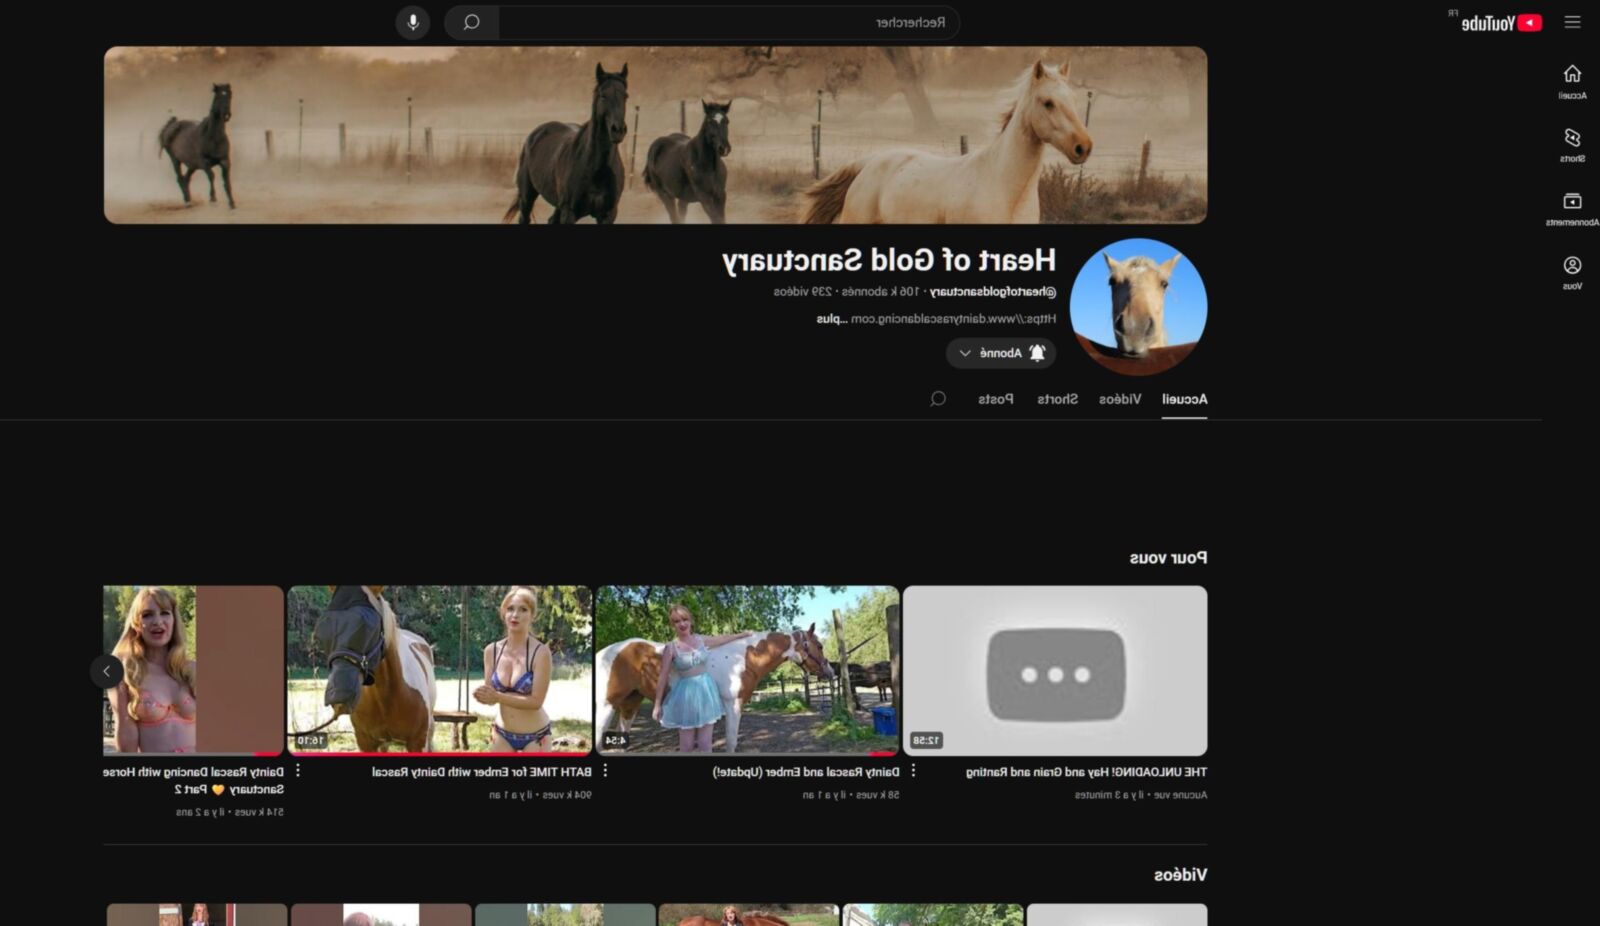Switch to the Vidéos tab
The image size is (1600, 926).
pyautogui.click(x=1120, y=399)
